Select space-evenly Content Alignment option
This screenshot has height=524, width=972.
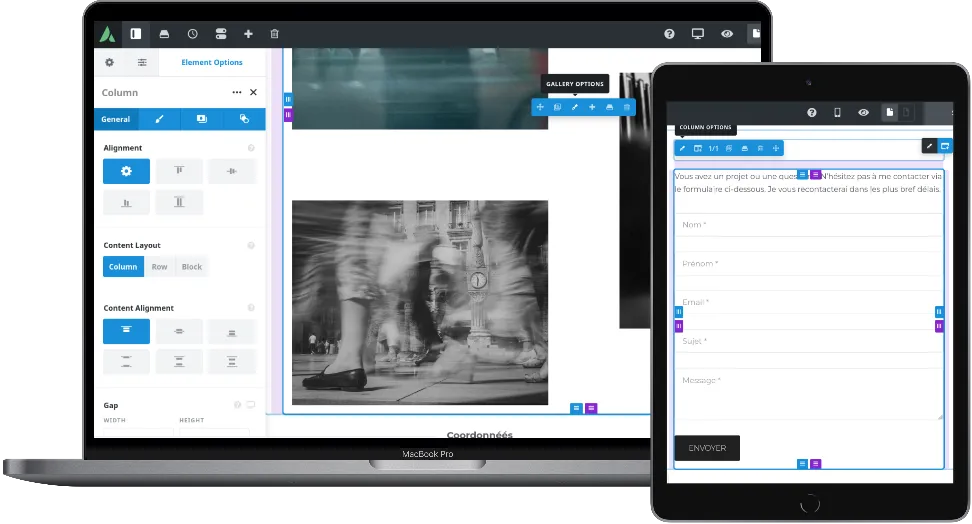pos(232,362)
